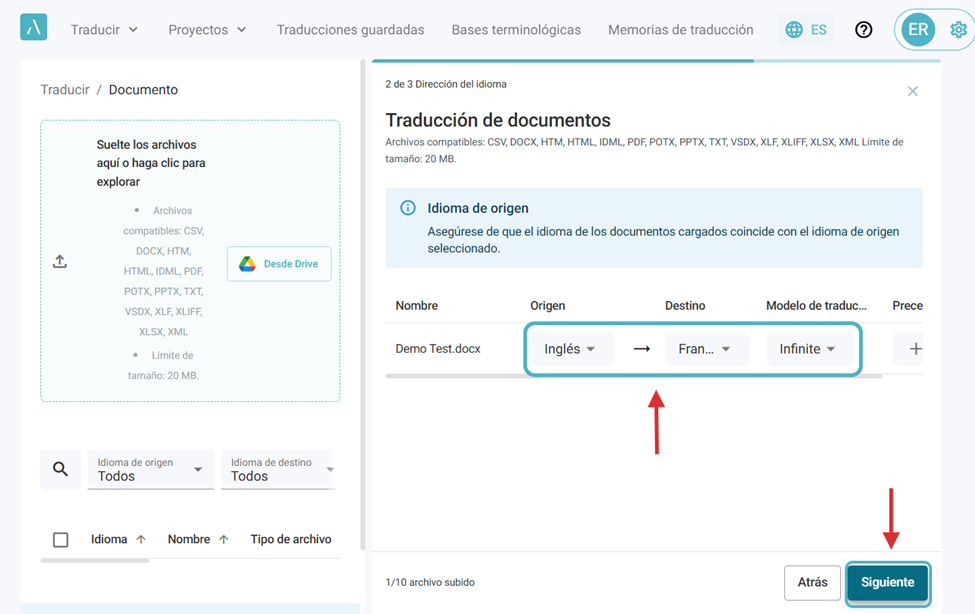Expand the Idioma de destino Todos filter

tap(279, 469)
